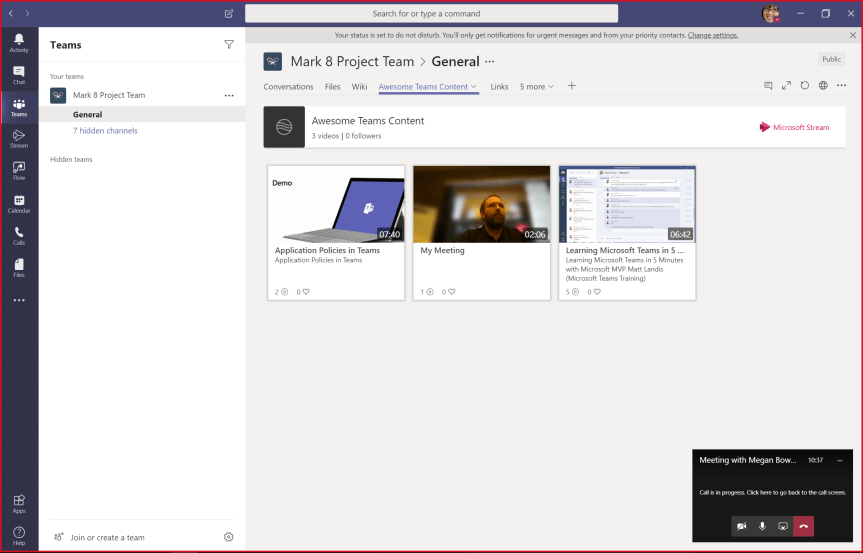Open the Stream app in the sidebar

pyautogui.click(x=19, y=138)
